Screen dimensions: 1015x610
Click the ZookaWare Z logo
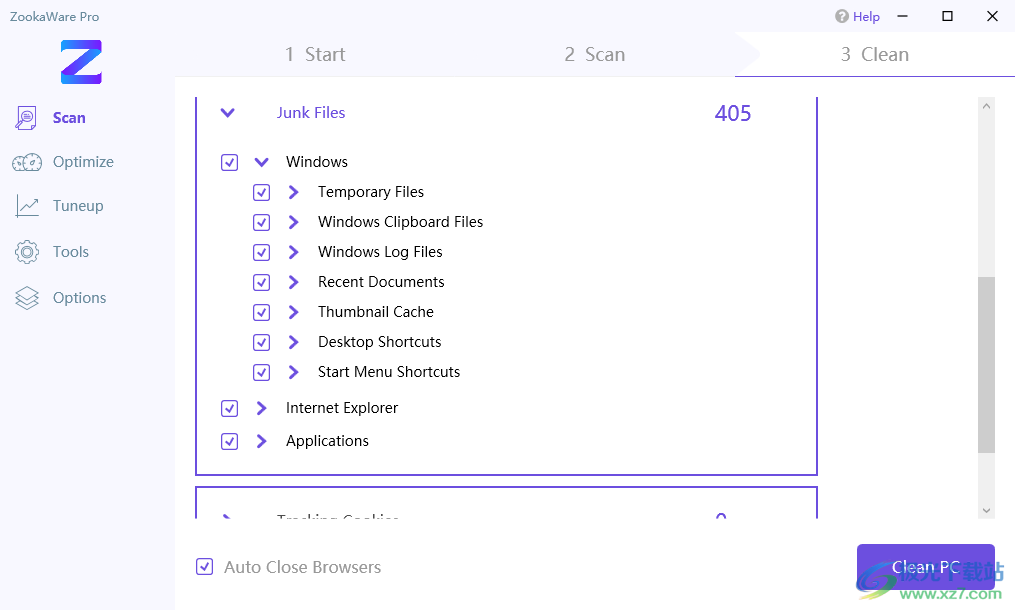pos(81,62)
